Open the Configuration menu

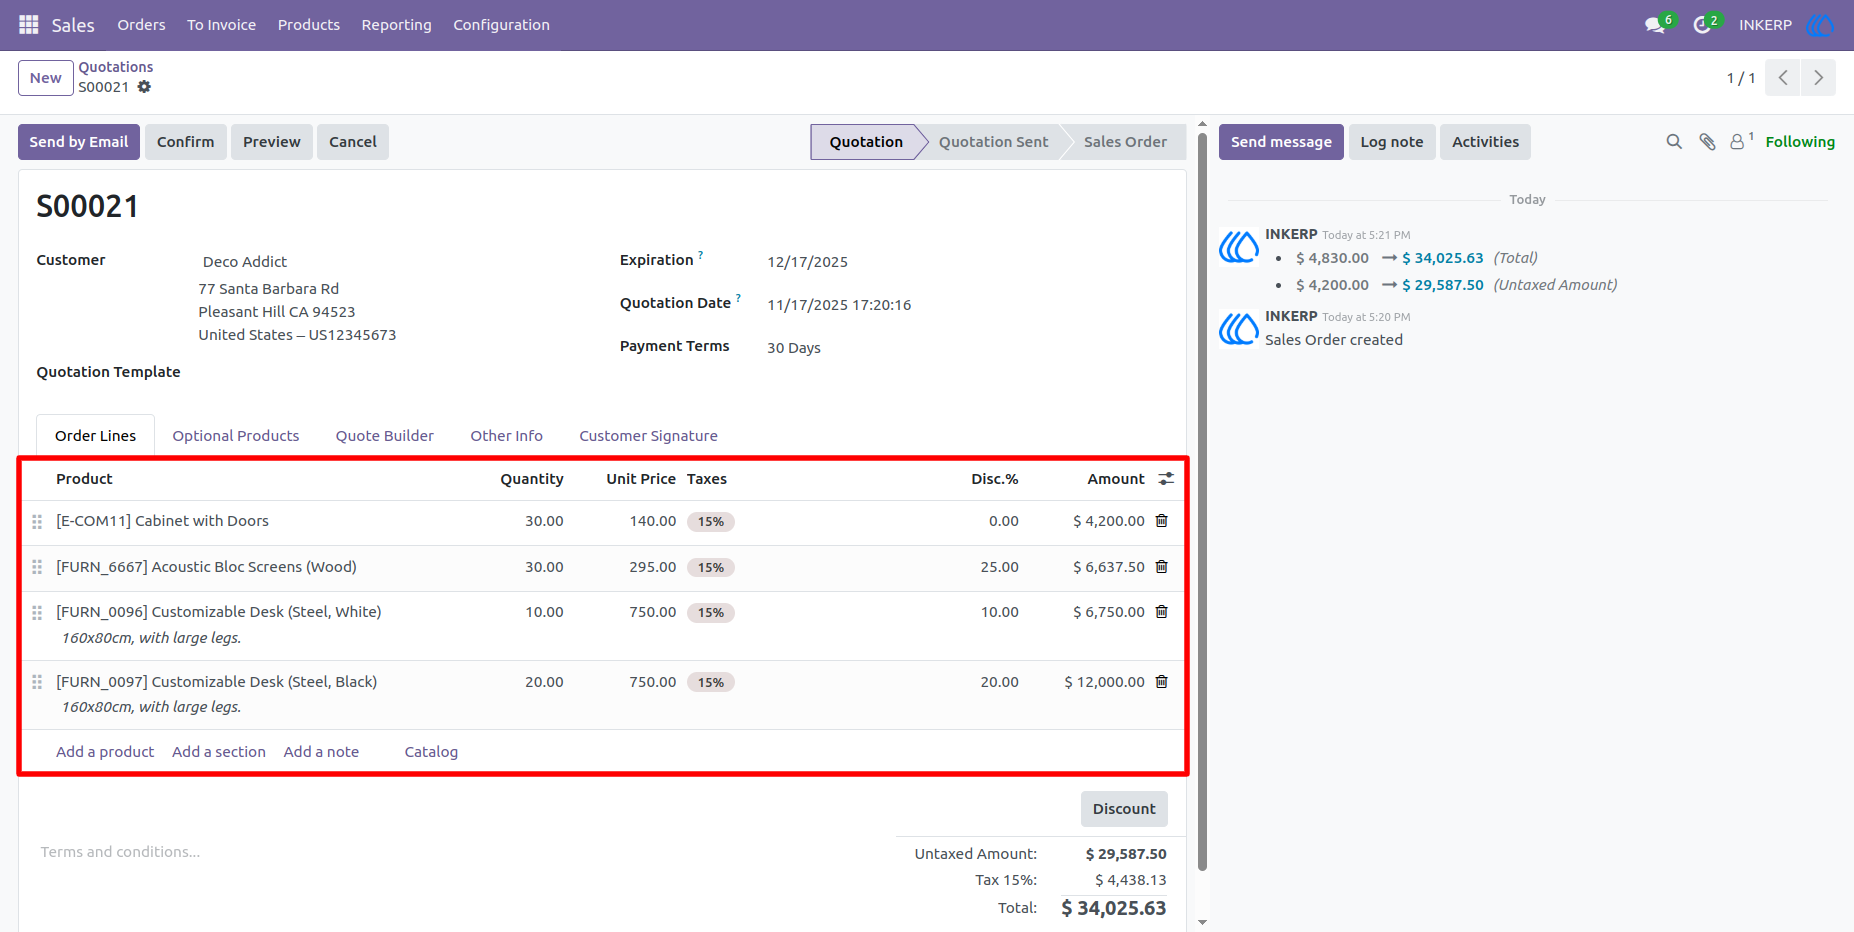(x=501, y=25)
